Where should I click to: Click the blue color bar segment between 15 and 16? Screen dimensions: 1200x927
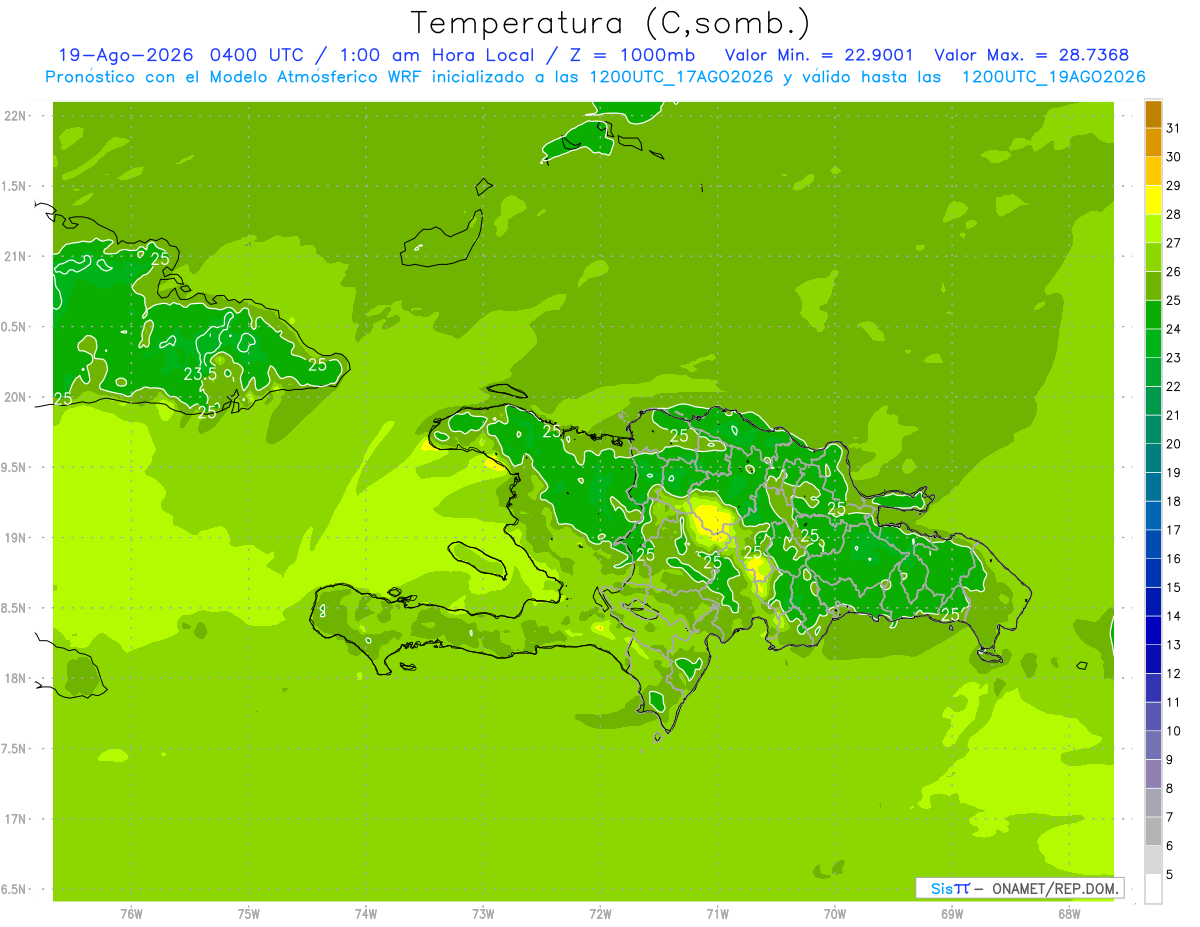click(x=1153, y=573)
